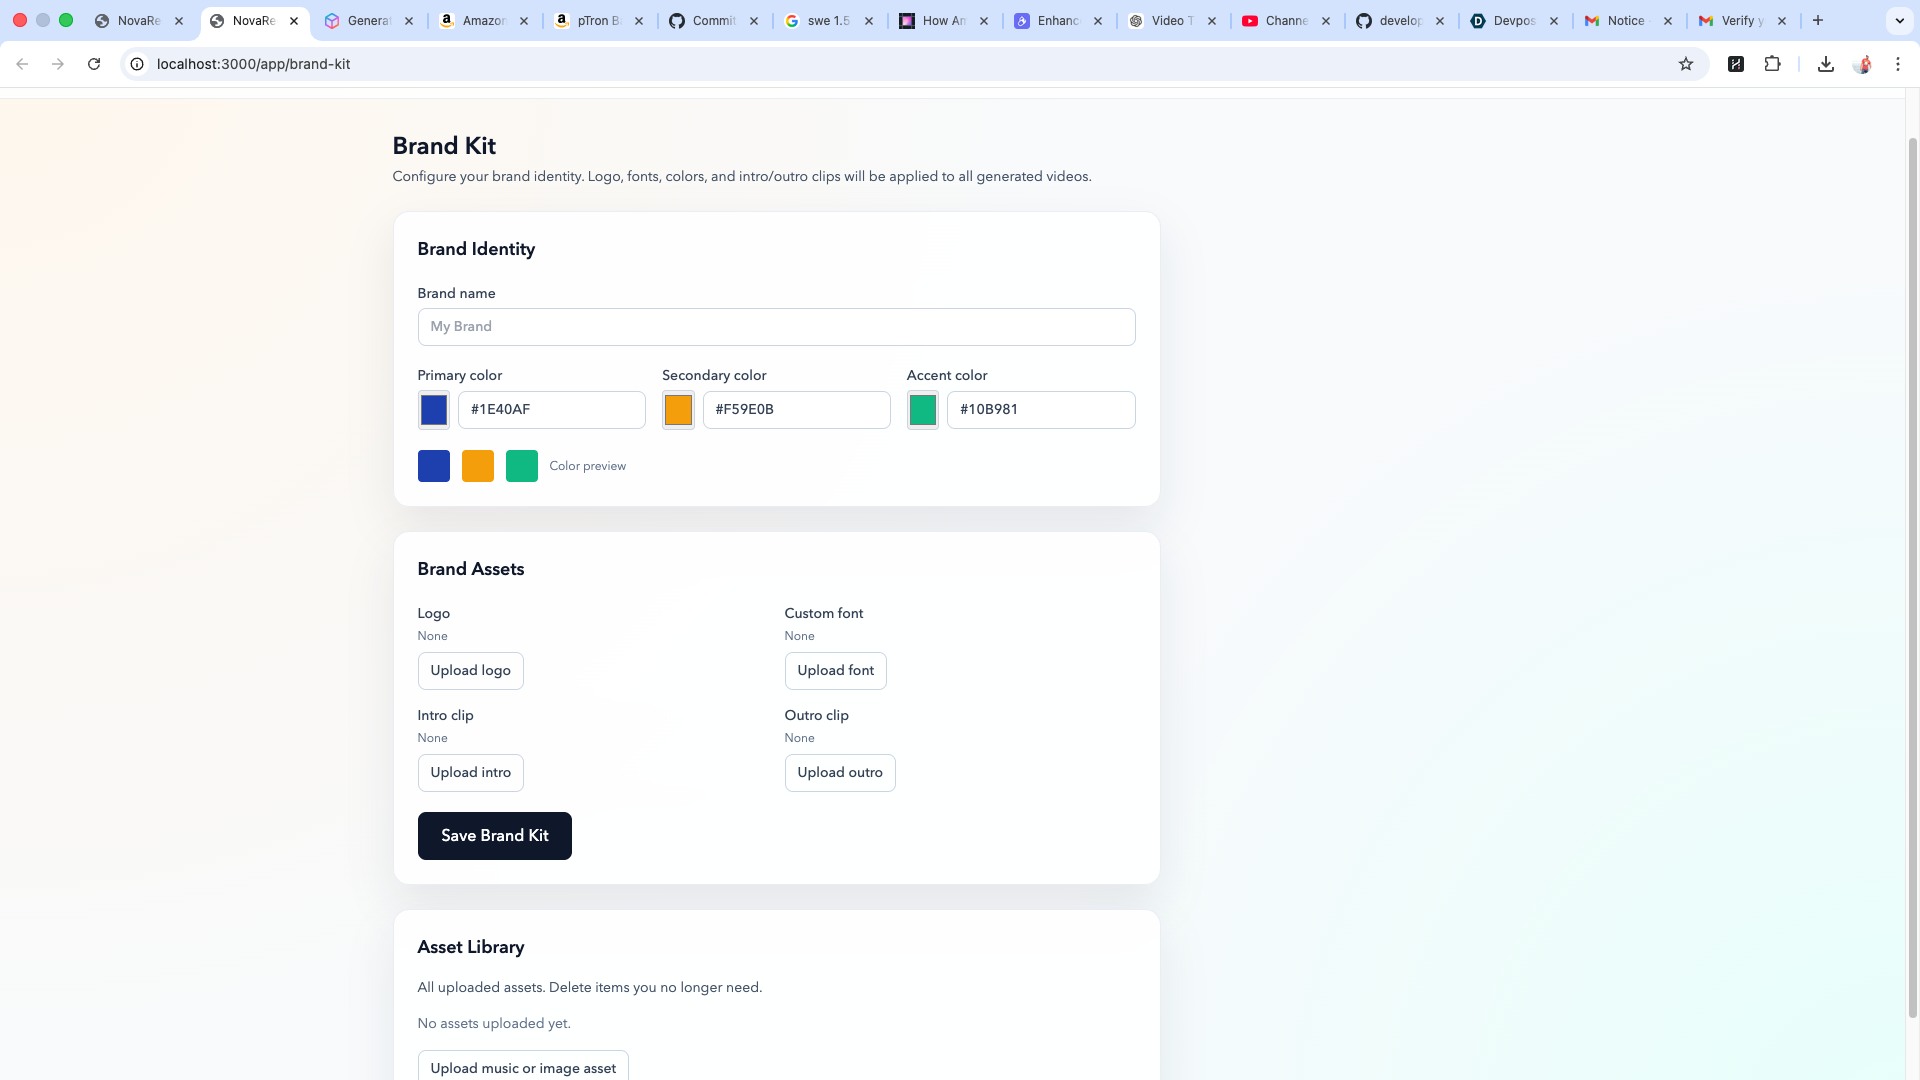Click Upload font button
Viewport: 1920px width, 1080px height.
tap(835, 671)
